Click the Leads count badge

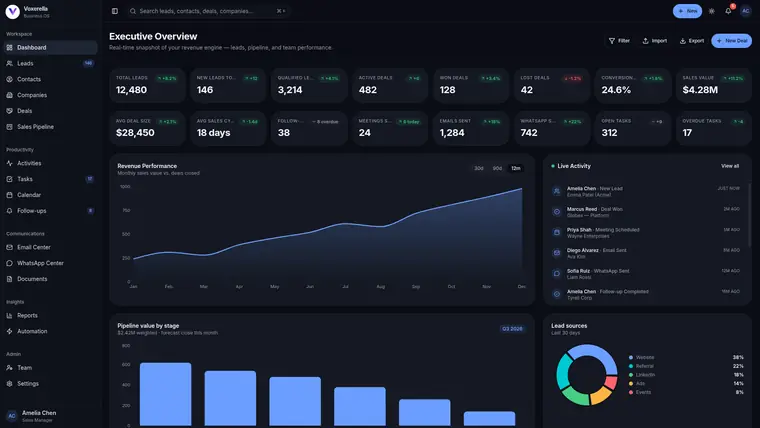coord(88,63)
